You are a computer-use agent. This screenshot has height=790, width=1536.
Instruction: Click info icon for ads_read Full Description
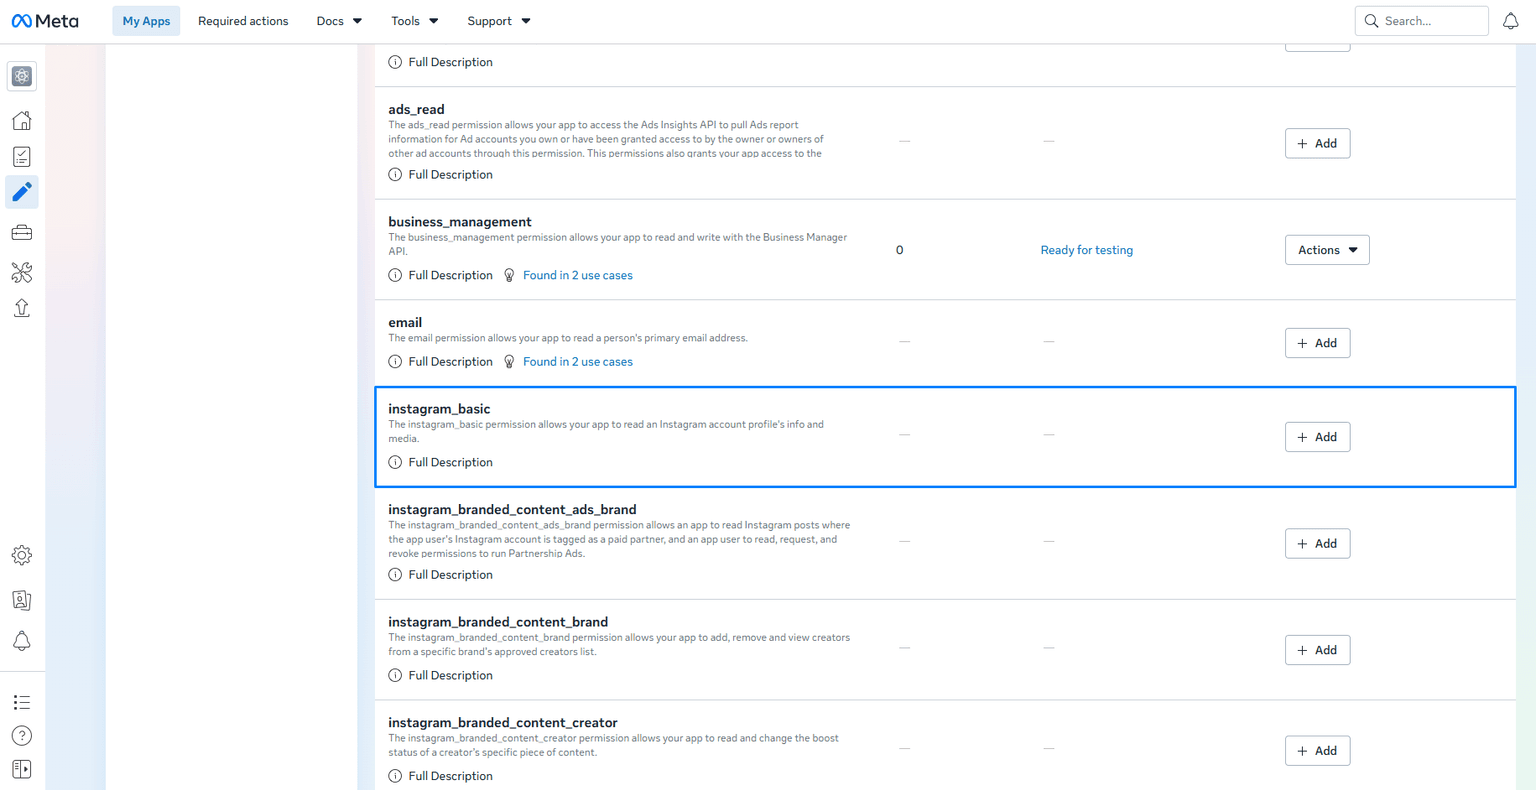pos(395,175)
